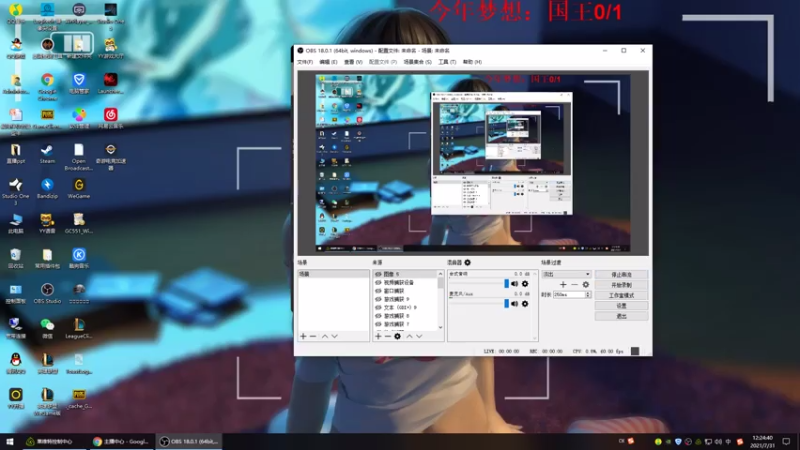Open the taskbar clock and date
The image size is (800, 450).
tap(763, 441)
